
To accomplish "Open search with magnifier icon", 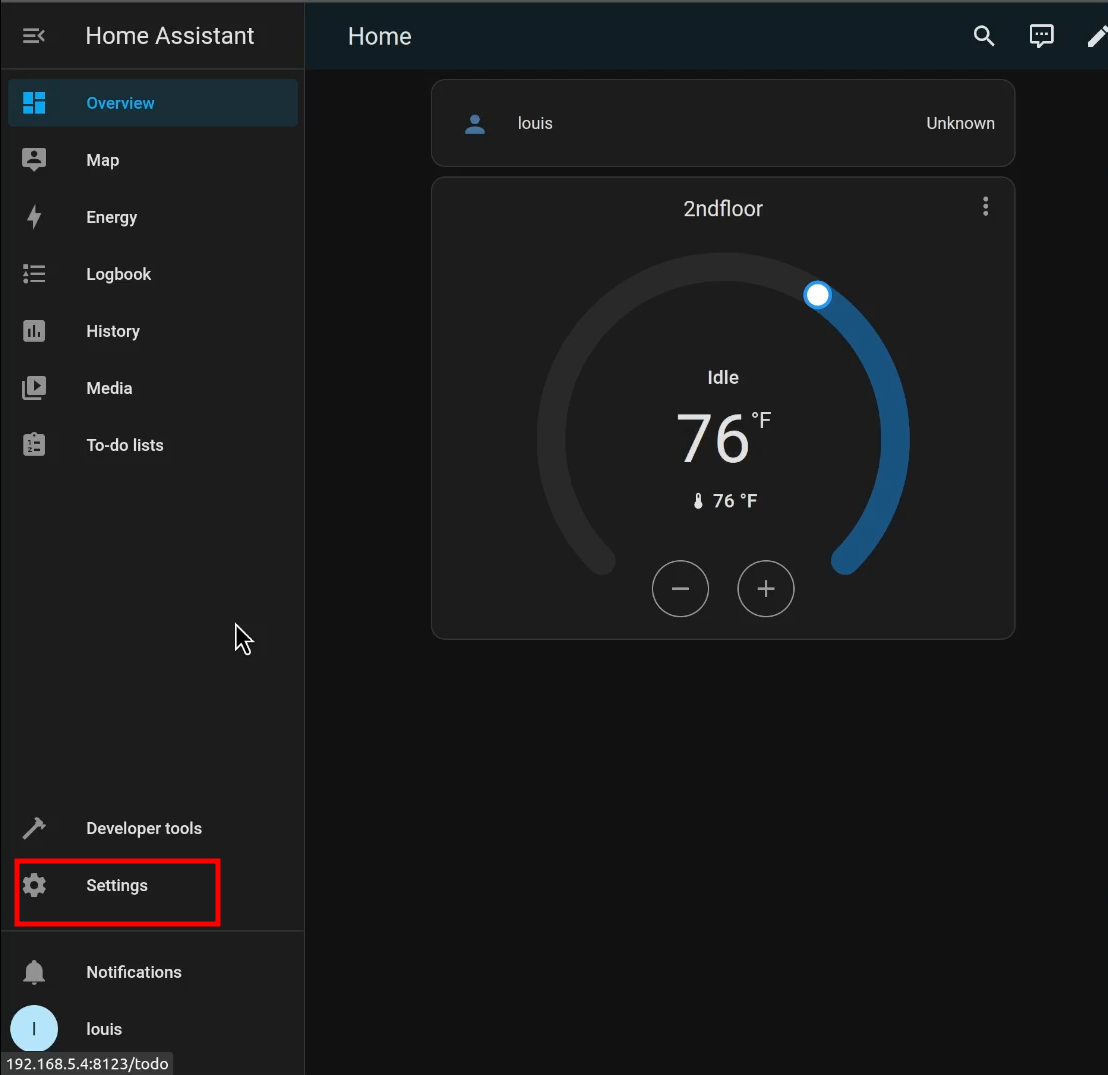I will [984, 36].
